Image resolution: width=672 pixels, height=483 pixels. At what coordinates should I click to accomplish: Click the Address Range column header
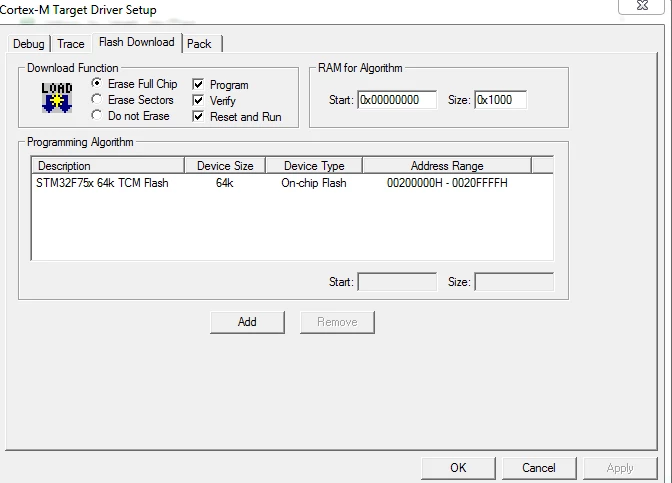click(x=447, y=165)
